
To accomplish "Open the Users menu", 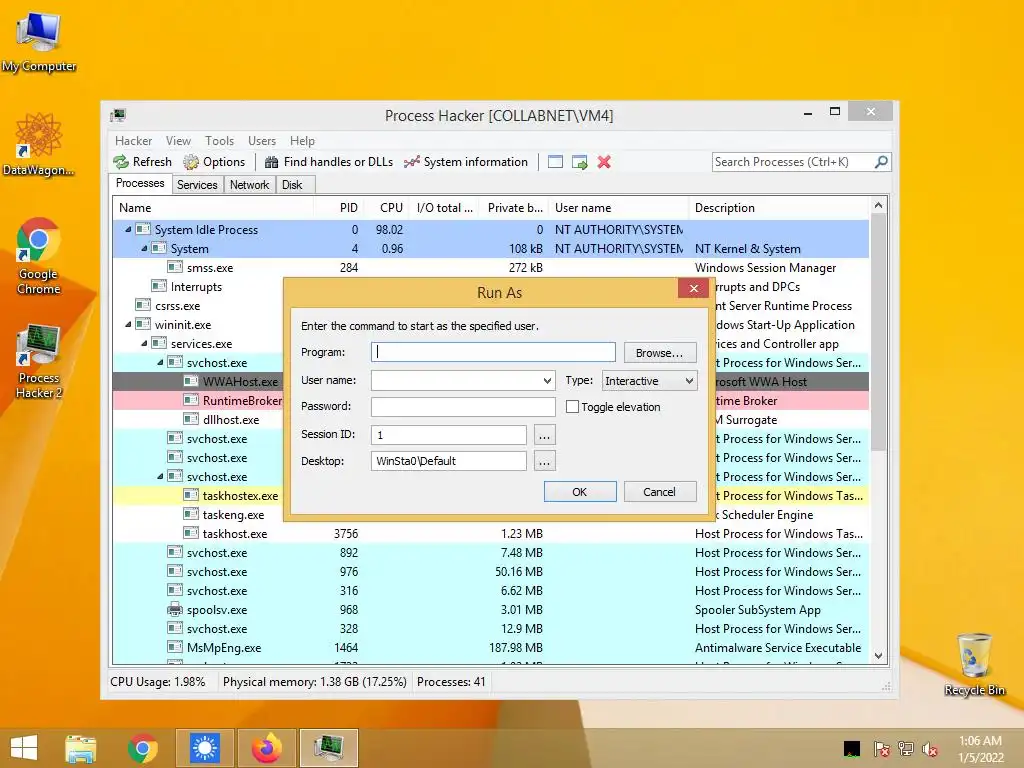I will [262, 140].
